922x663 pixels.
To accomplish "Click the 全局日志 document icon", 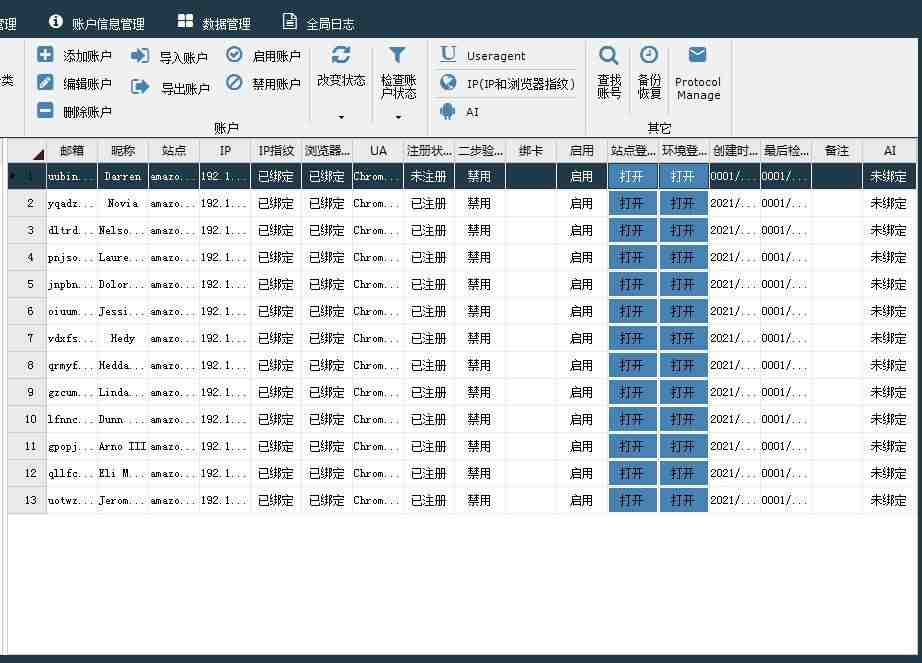I will 289,21.
